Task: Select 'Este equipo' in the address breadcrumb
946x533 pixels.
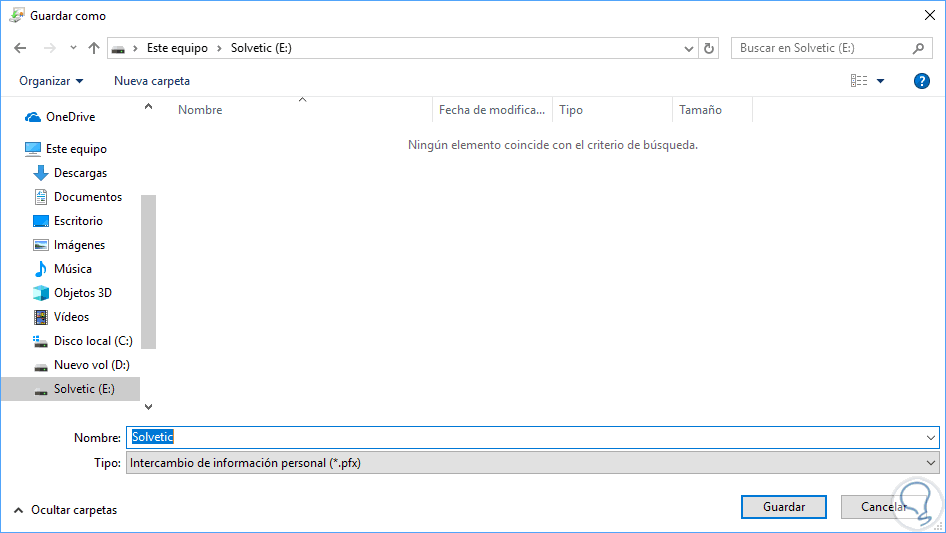Action: coord(177,48)
